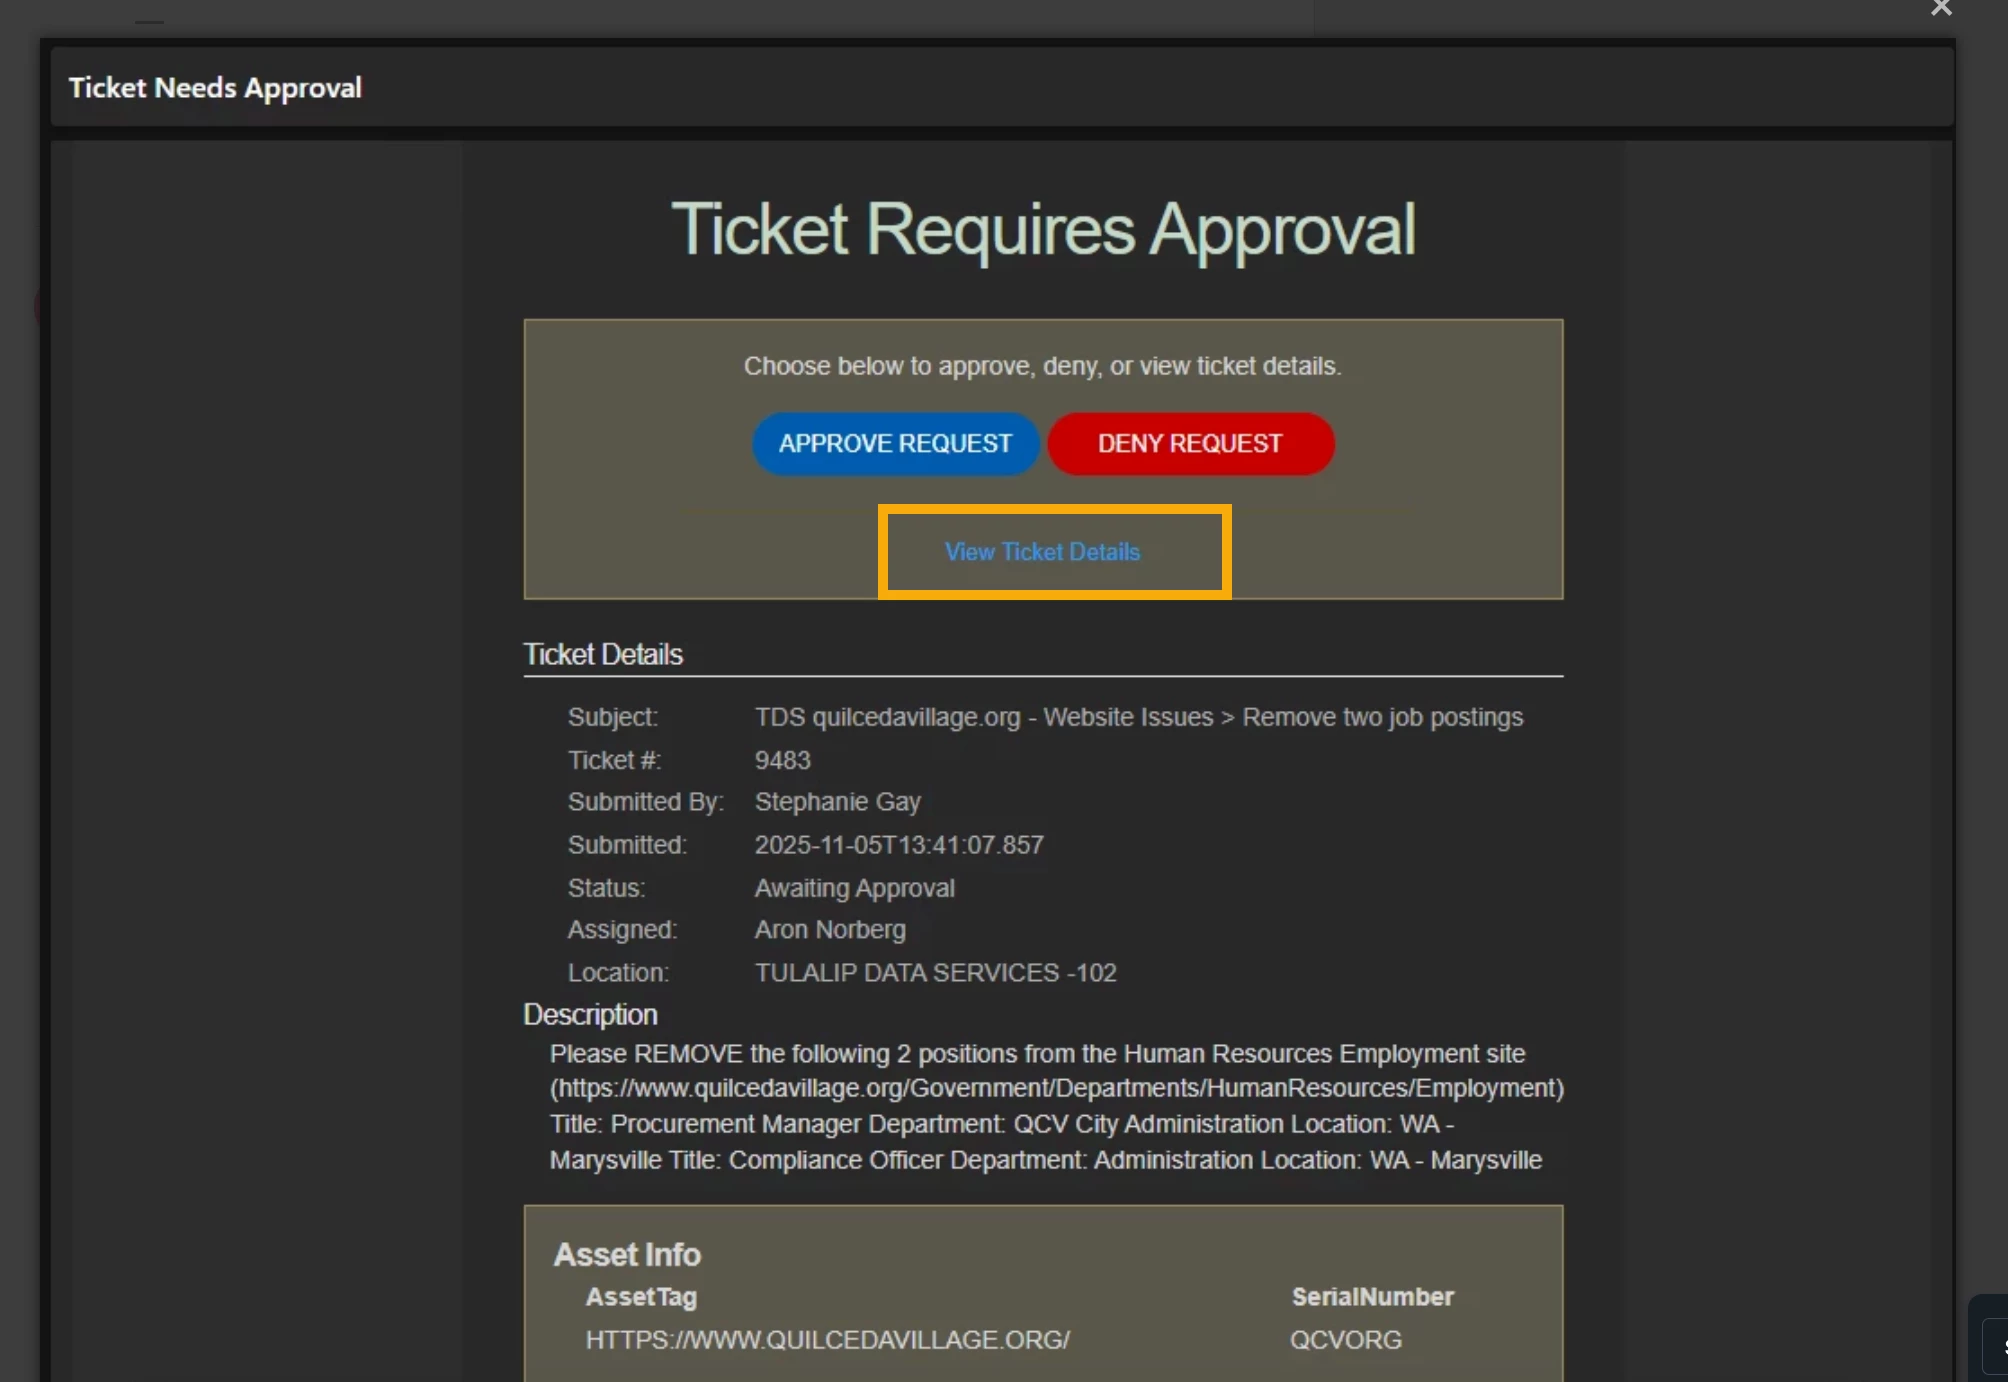
Task: Open the View Ticket Details link
Action: click(1042, 552)
